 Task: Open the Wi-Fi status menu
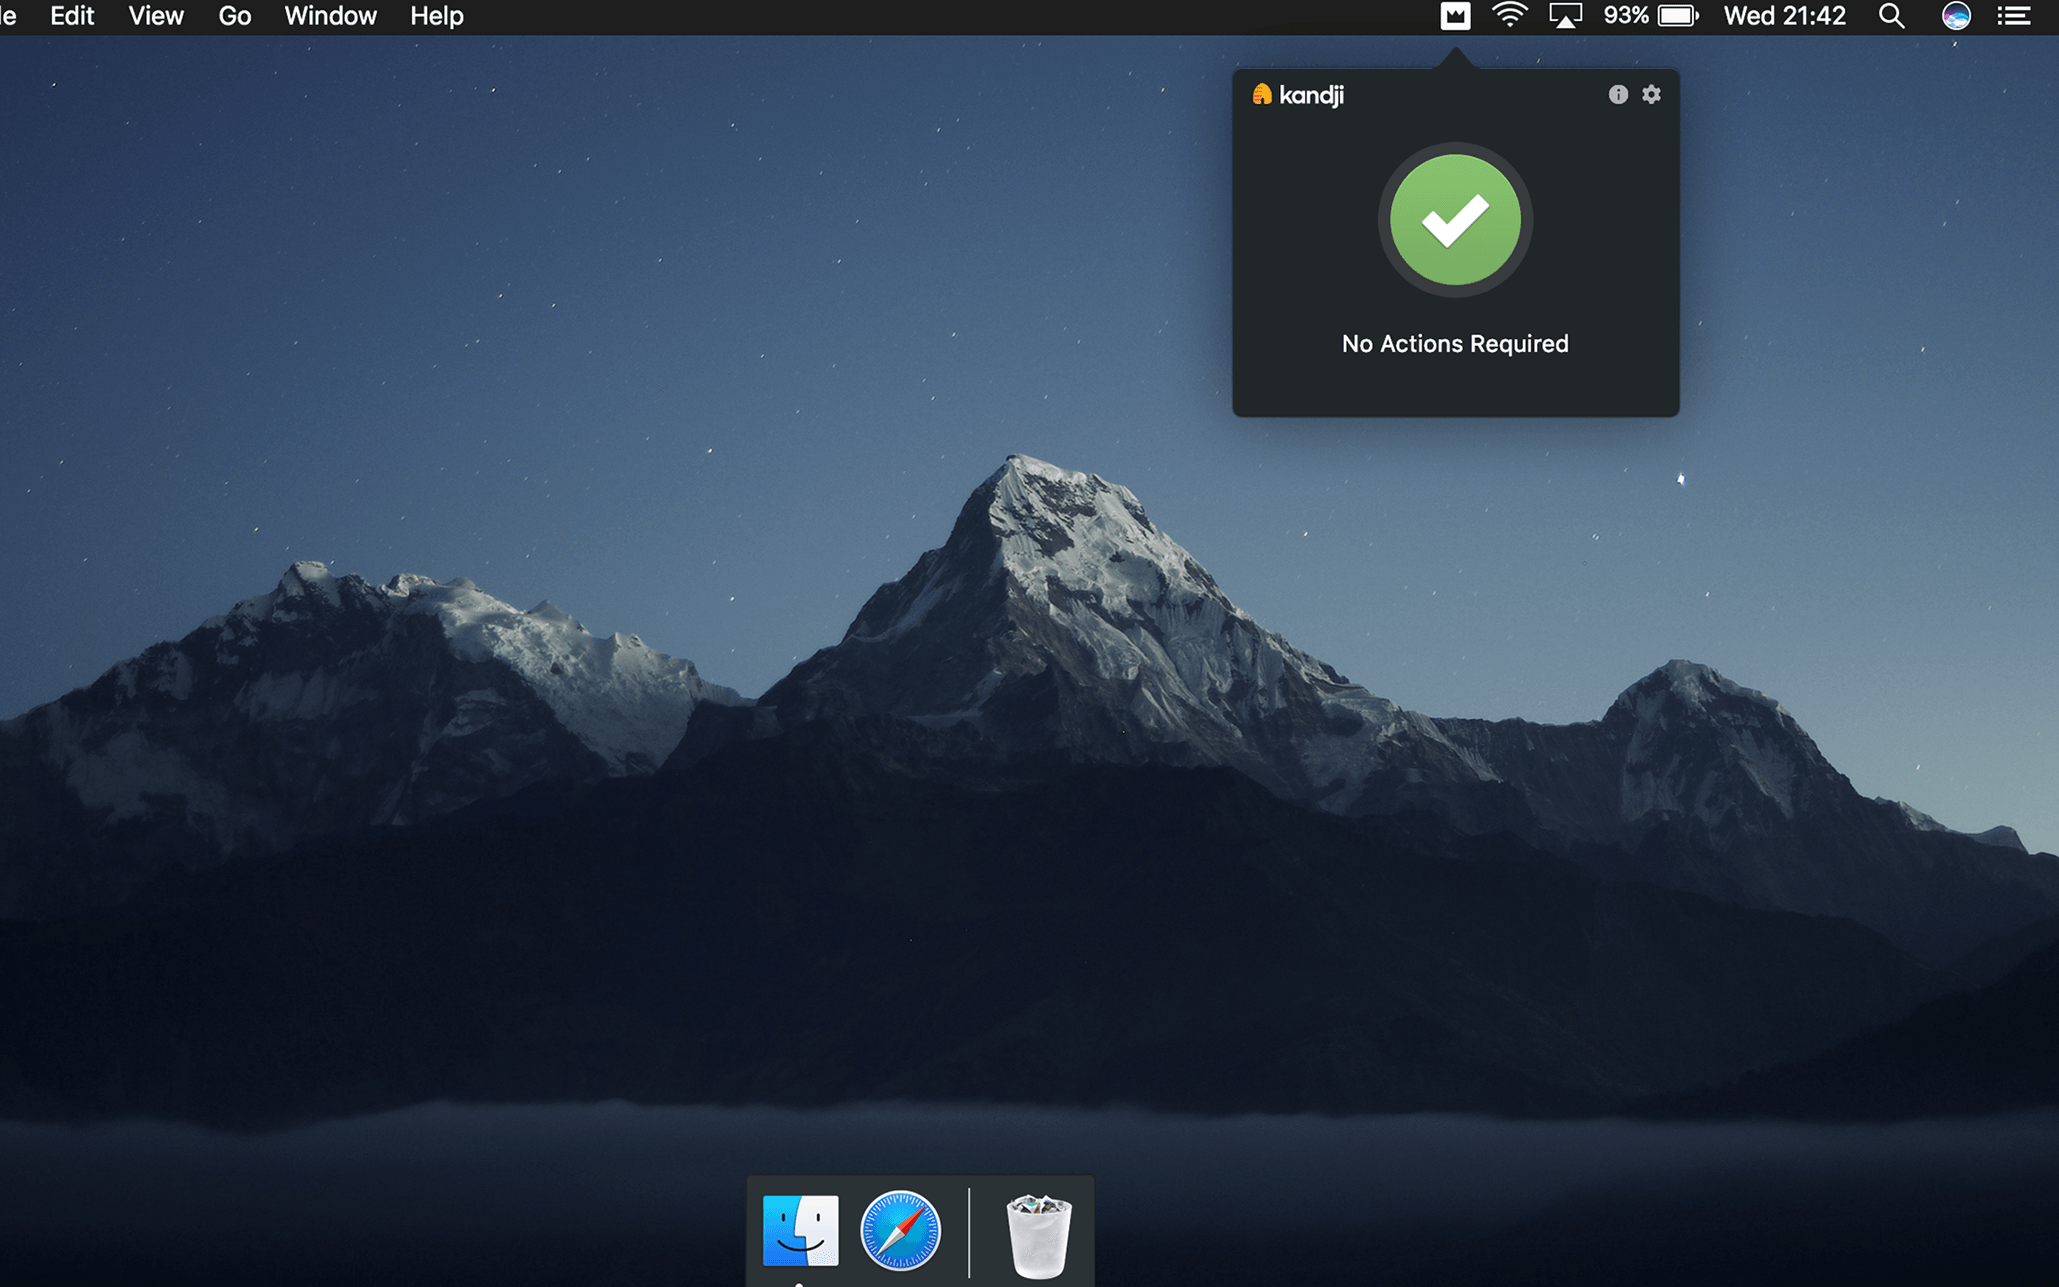click(x=1509, y=16)
